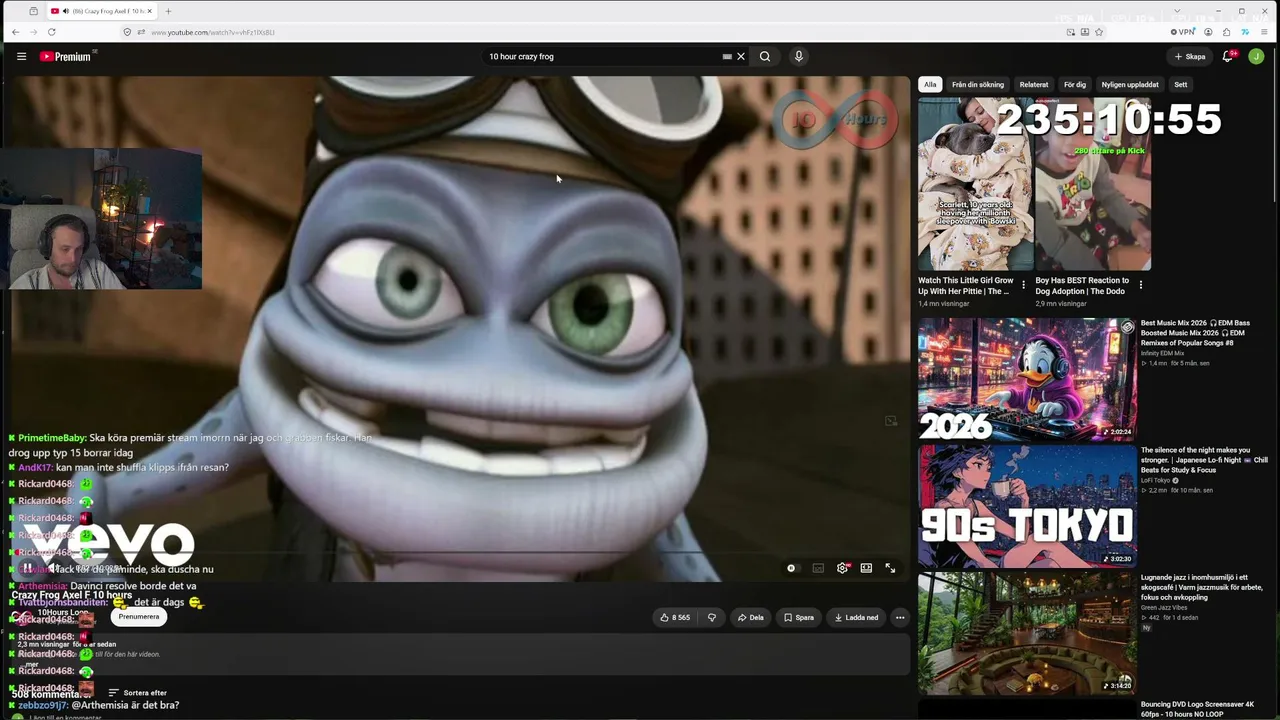1280x720 pixels.
Task: Select the För dig filter chip
Action: (1075, 85)
